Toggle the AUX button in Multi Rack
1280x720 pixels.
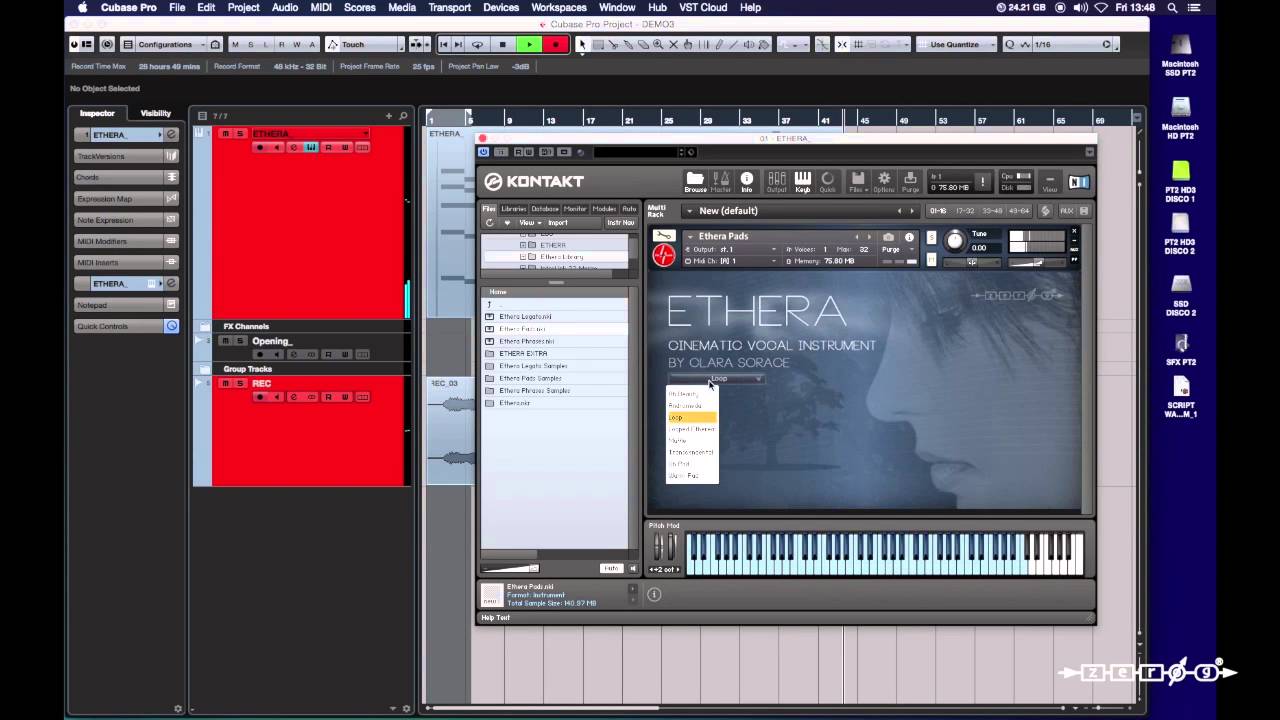click(1066, 211)
